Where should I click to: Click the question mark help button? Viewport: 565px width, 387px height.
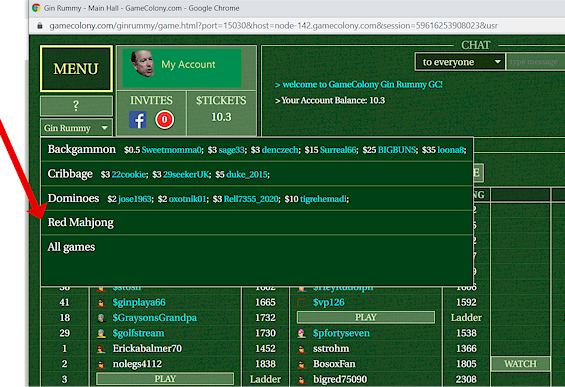tap(76, 106)
